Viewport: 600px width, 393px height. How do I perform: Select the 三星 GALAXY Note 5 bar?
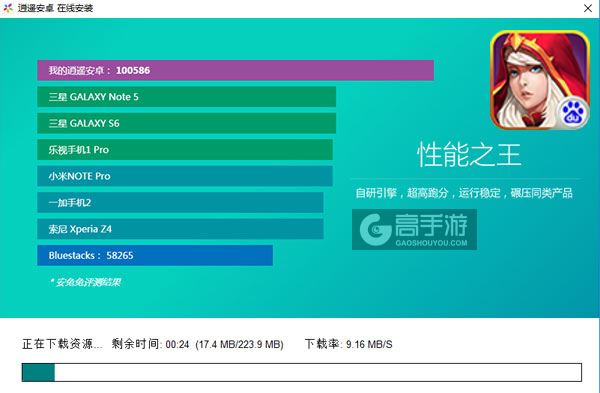pos(186,97)
